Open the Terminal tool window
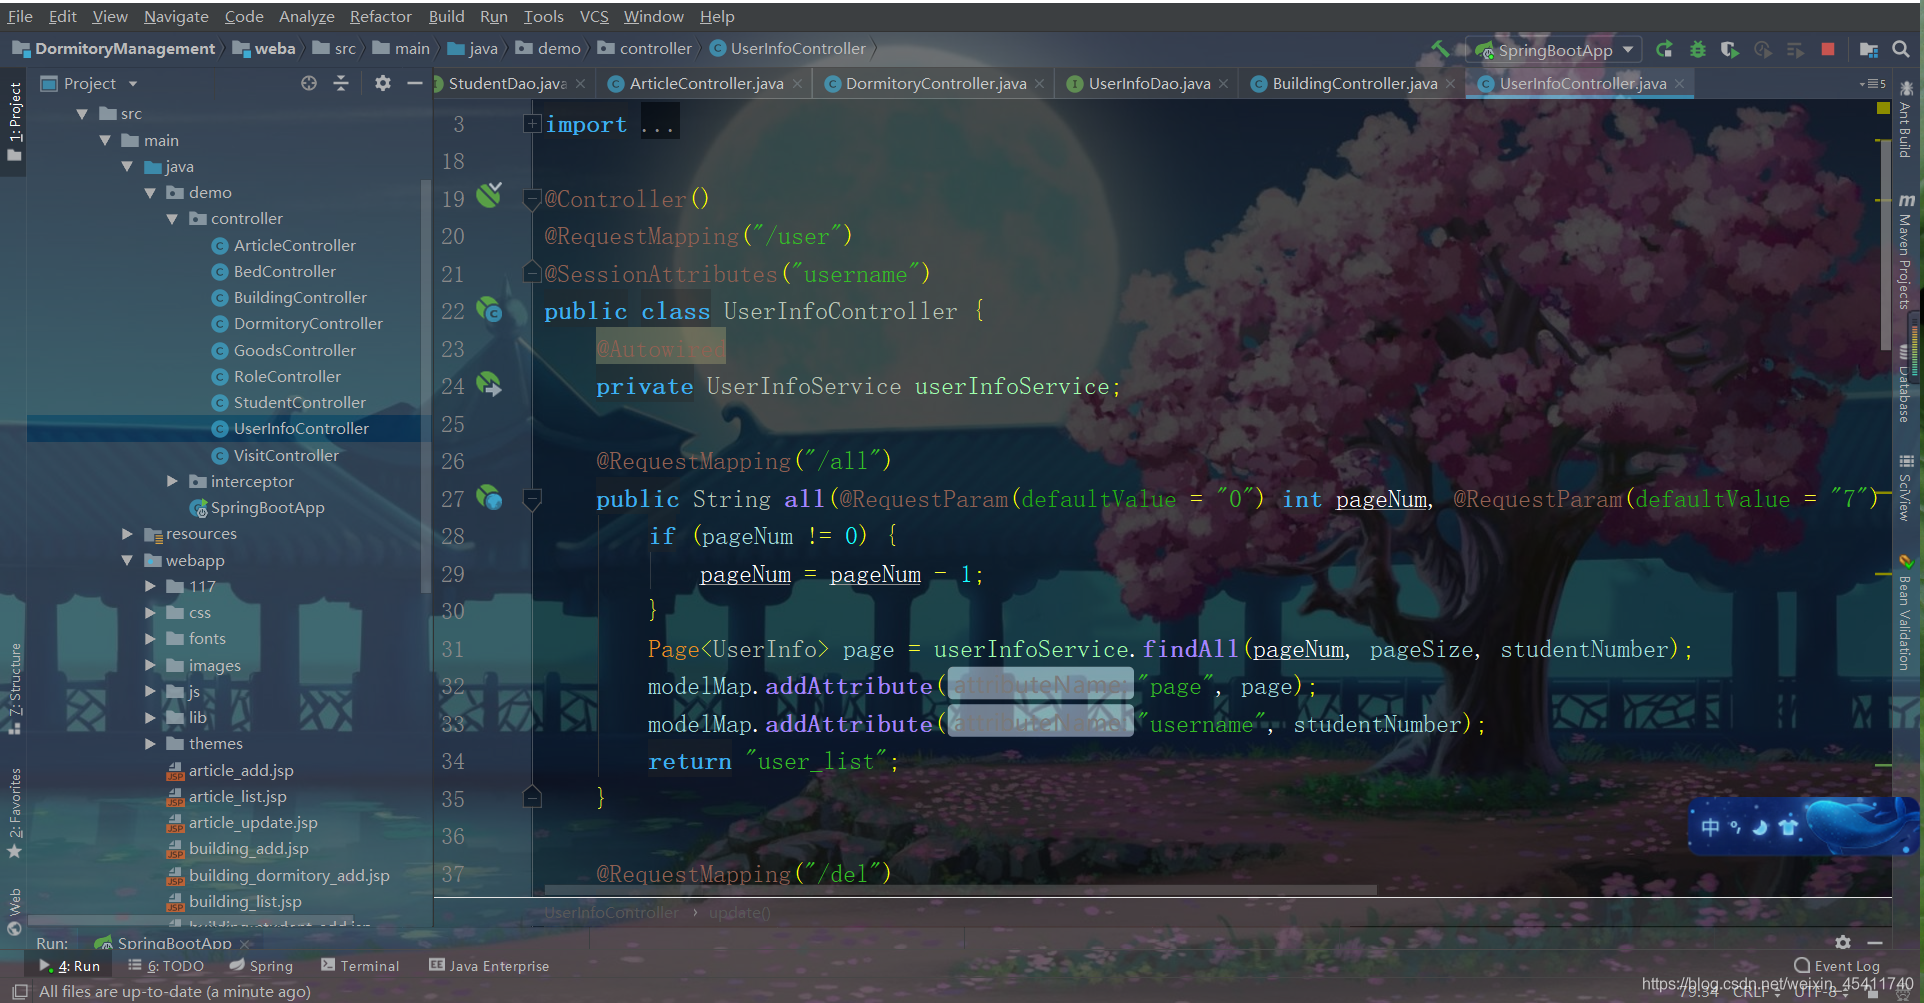 pyautogui.click(x=360, y=966)
